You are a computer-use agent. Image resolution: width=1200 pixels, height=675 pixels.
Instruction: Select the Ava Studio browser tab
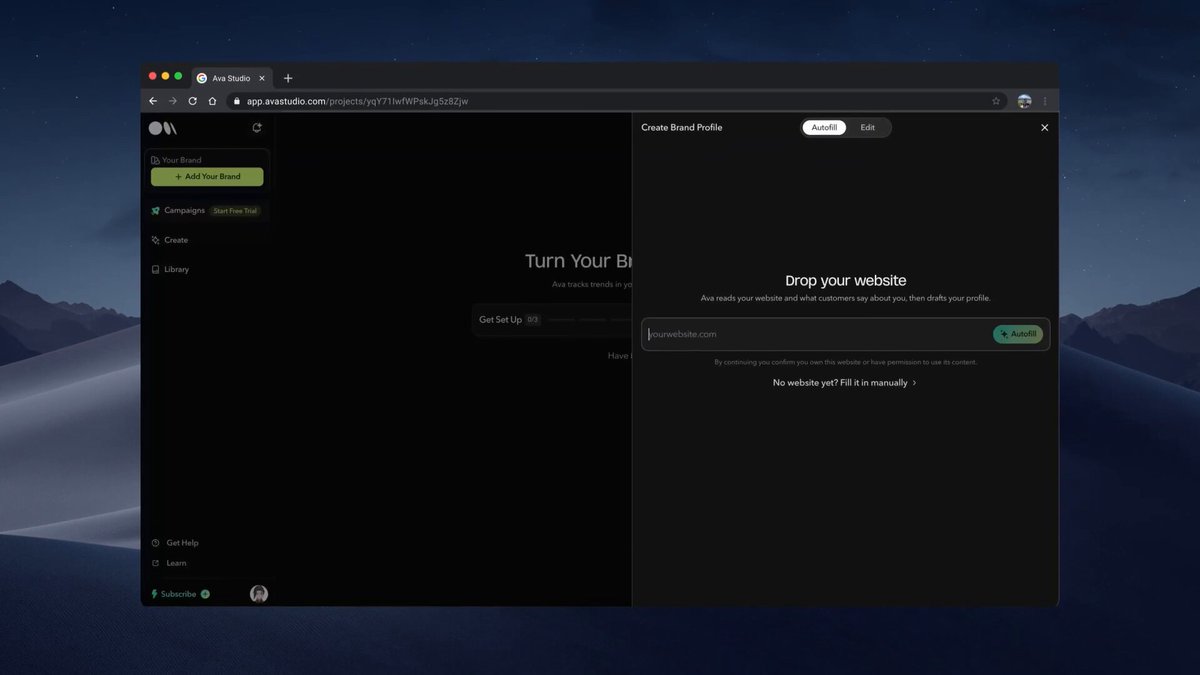[x=230, y=78]
